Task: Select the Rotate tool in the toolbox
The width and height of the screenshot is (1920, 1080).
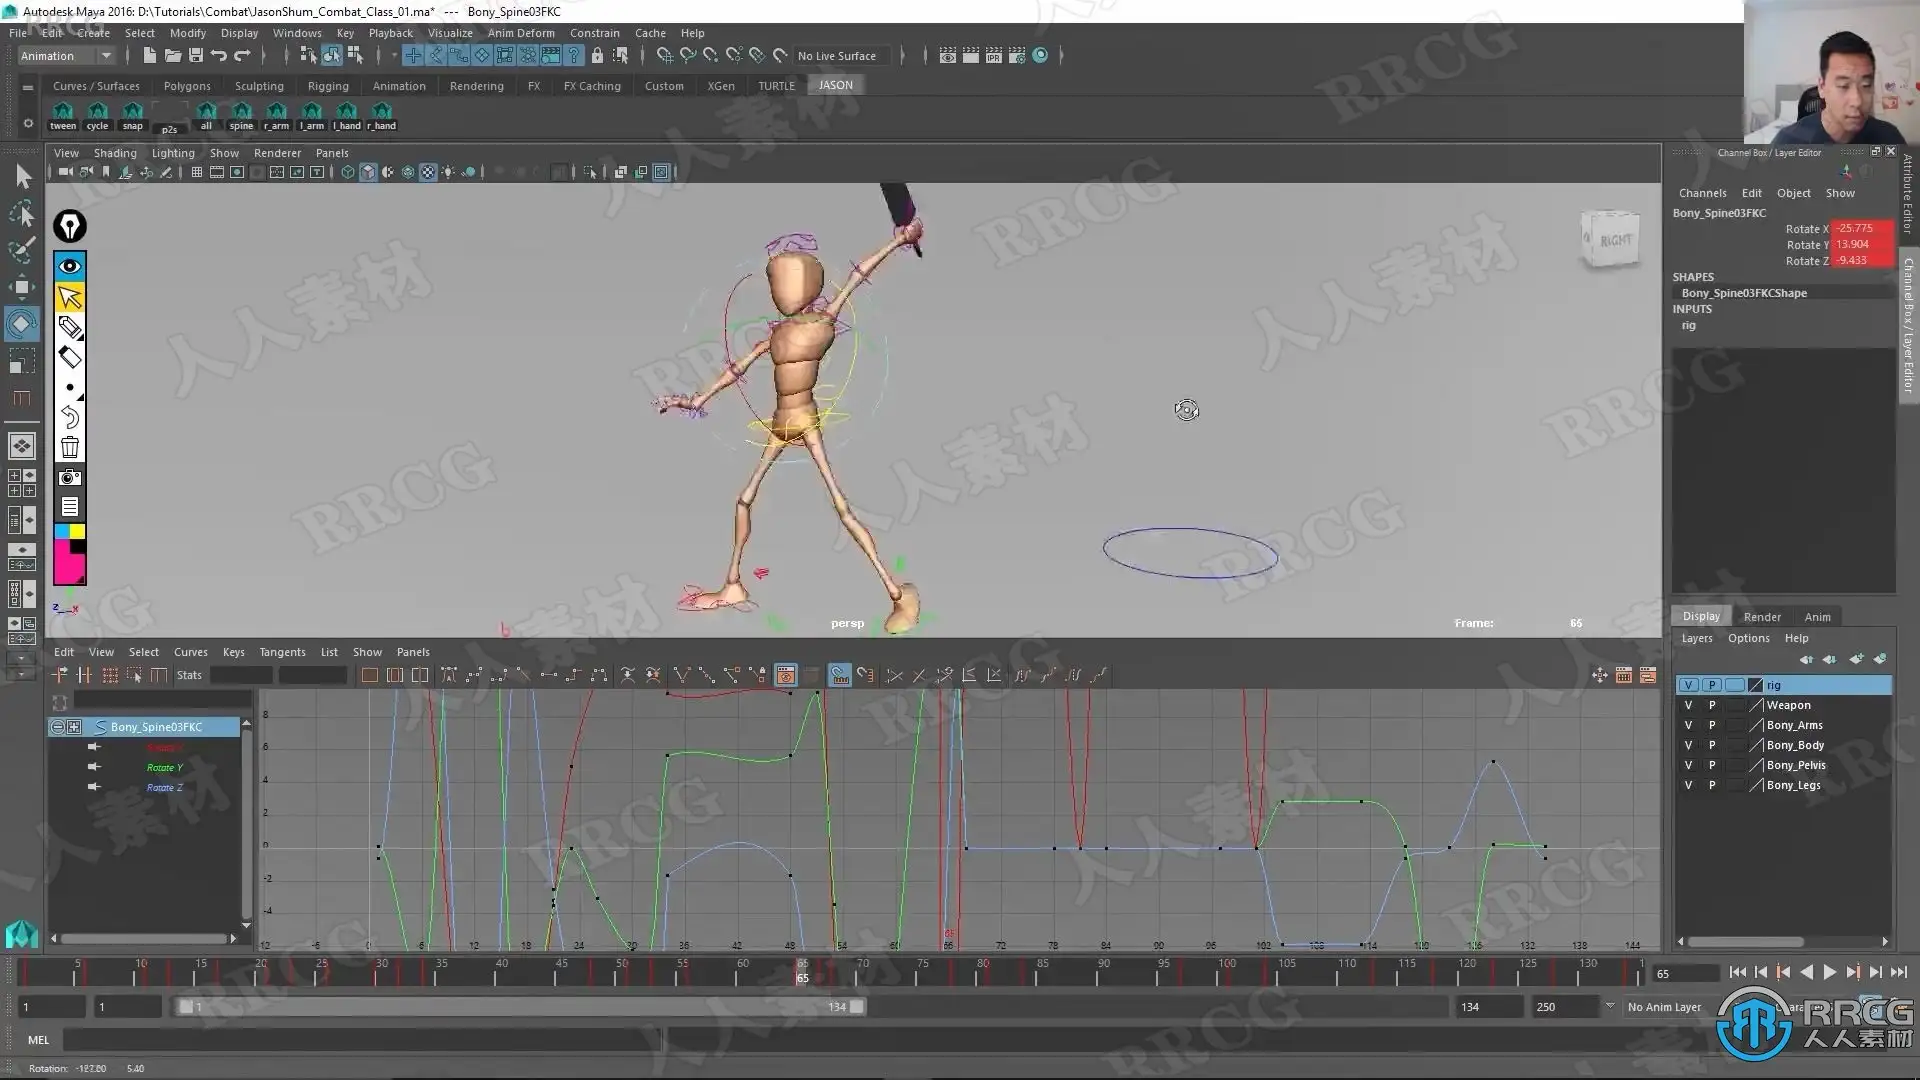Action: pyautogui.click(x=21, y=324)
